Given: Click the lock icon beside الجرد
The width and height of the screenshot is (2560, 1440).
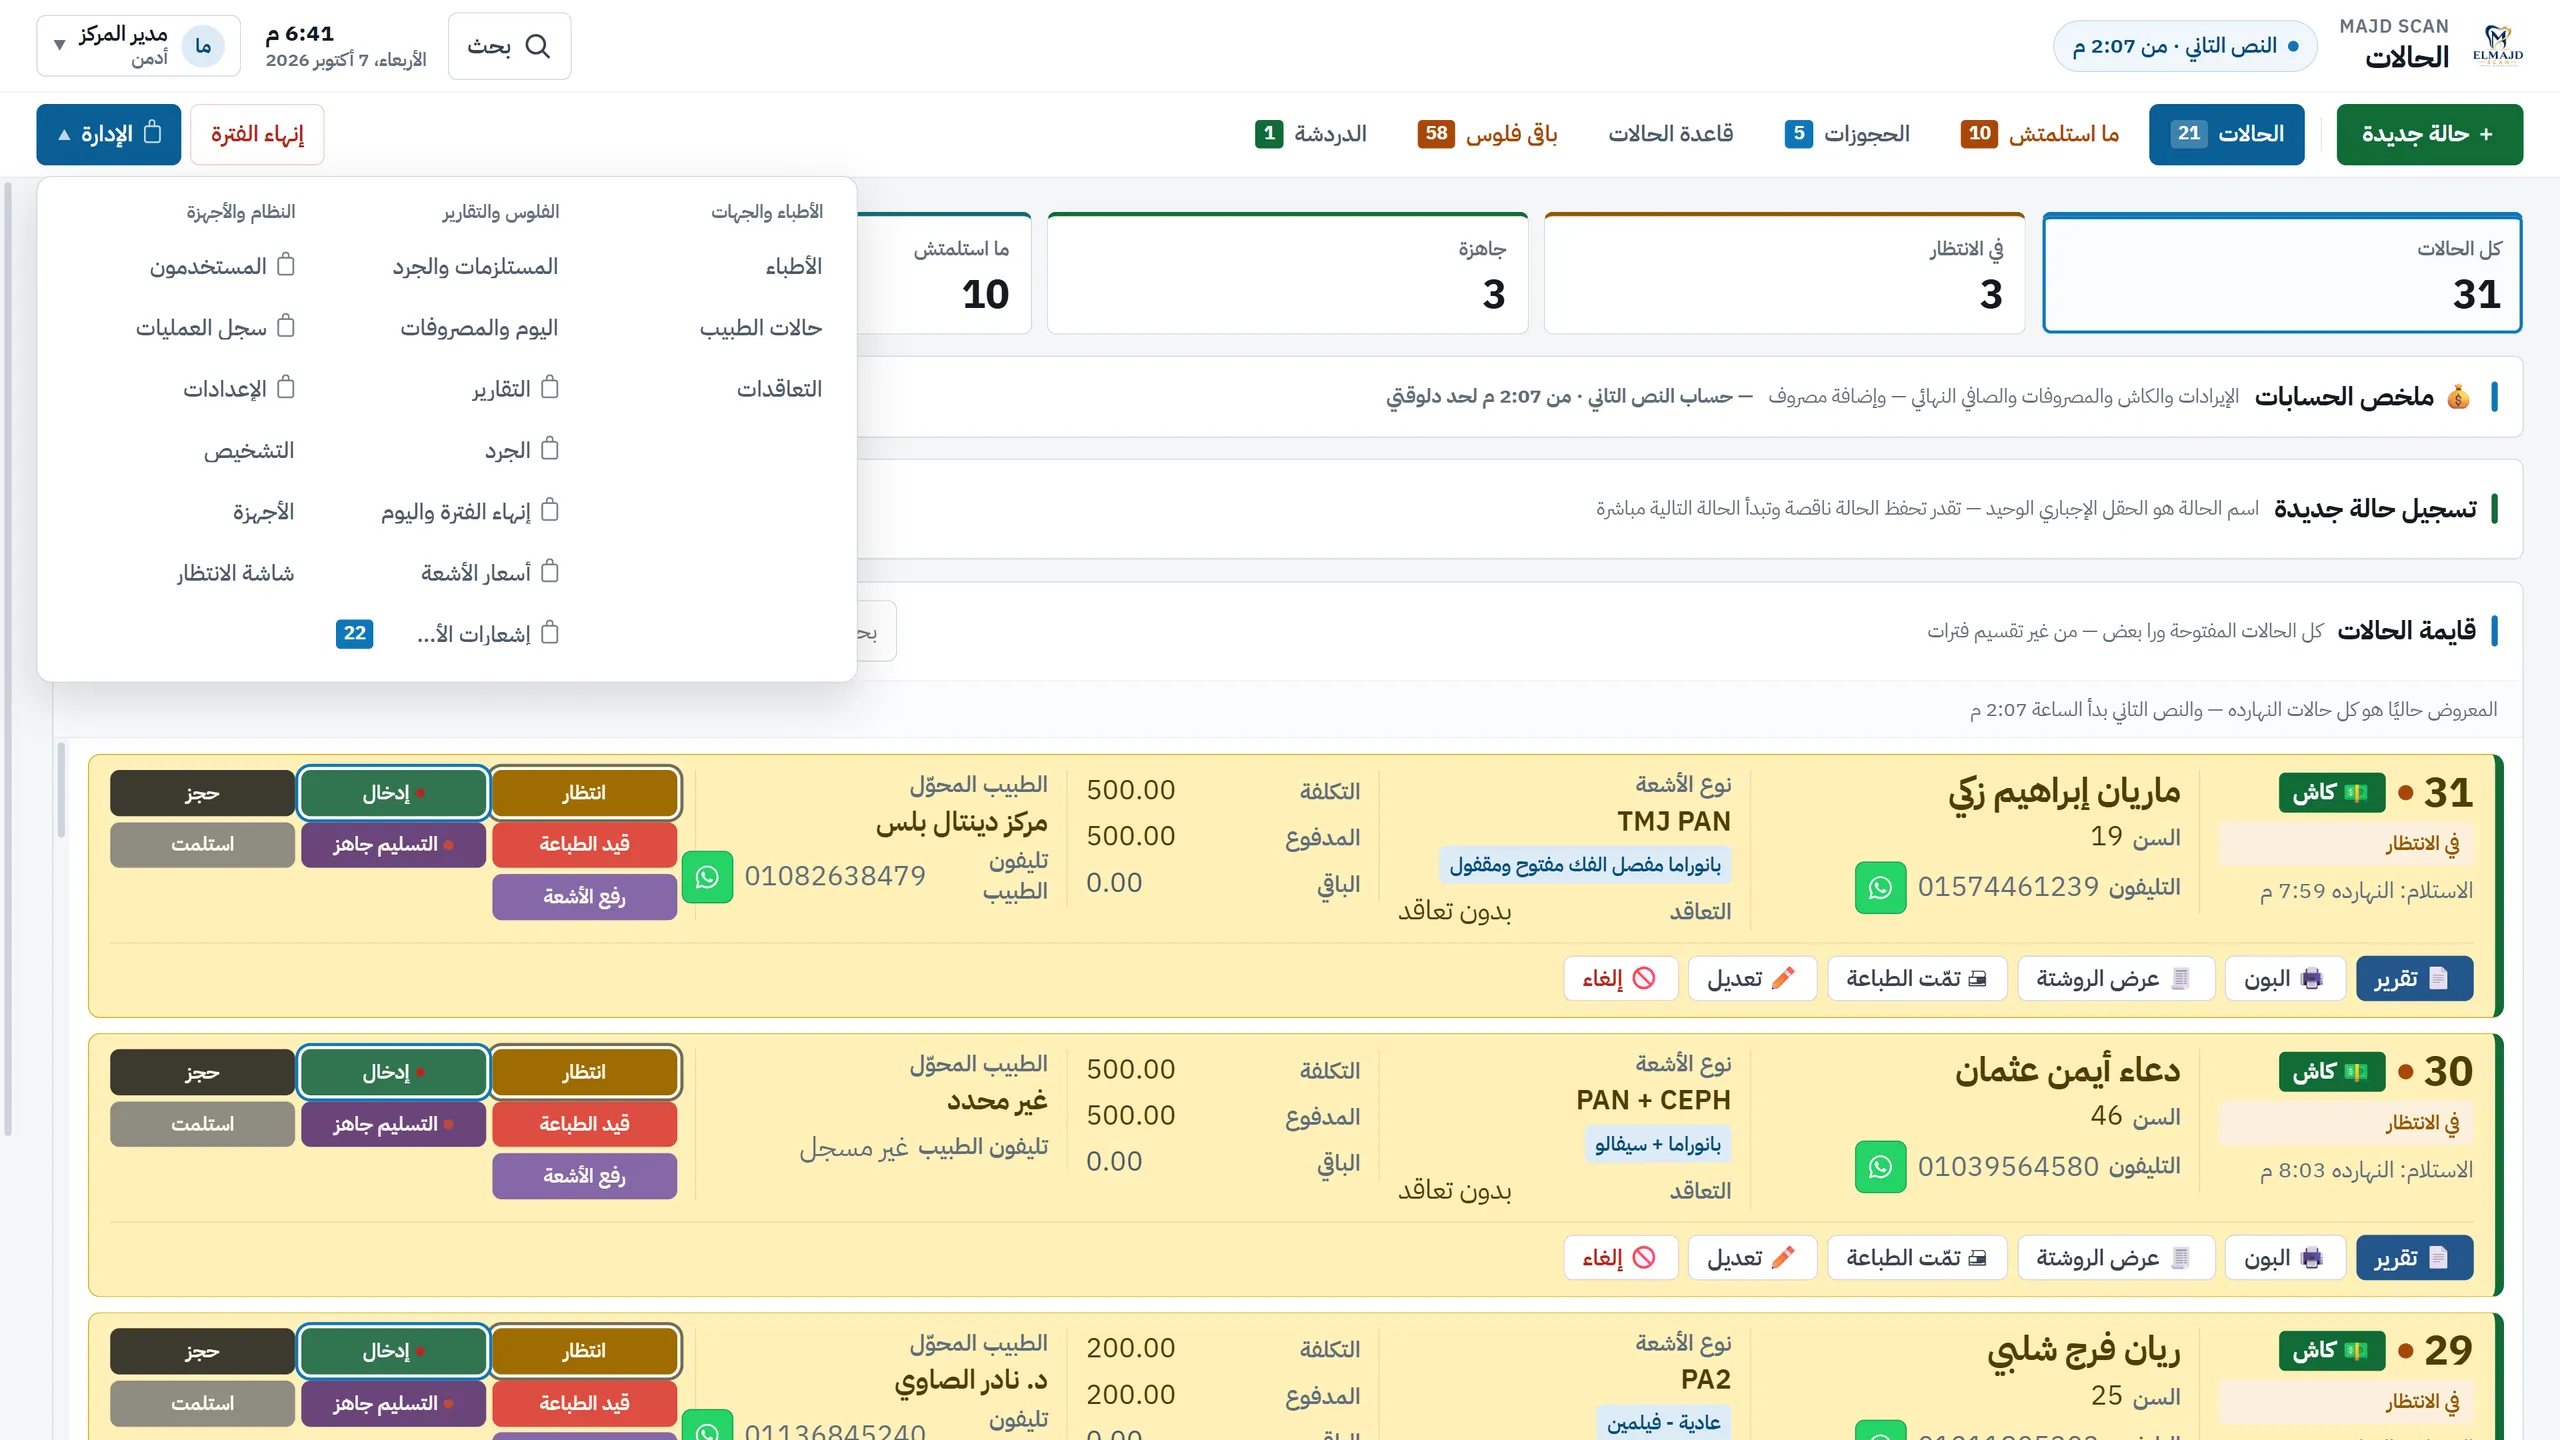Looking at the screenshot, I should (x=549, y=448).
